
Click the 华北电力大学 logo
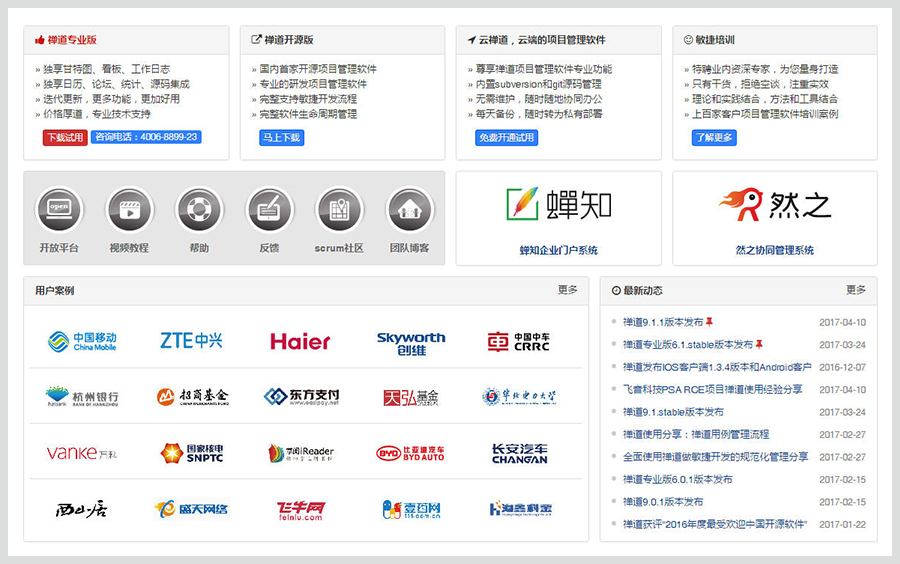(519, 396)
